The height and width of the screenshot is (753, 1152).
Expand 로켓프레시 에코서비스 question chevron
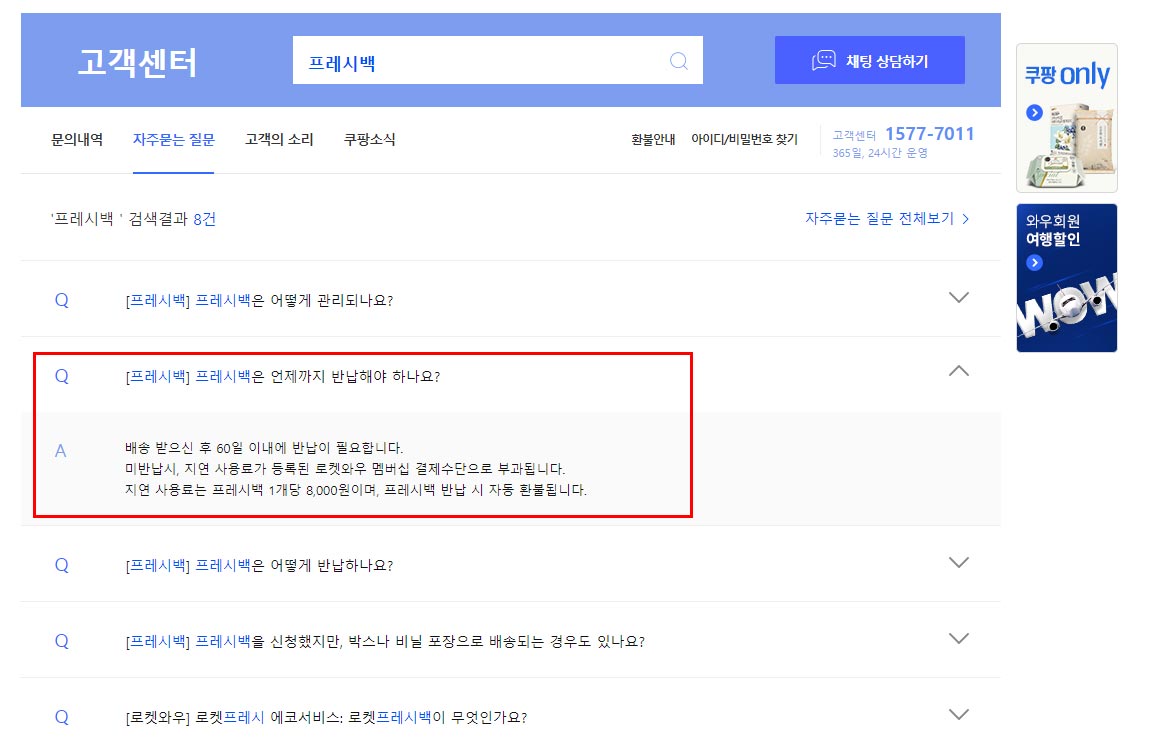pyautogui.click(x=959, y=715)
